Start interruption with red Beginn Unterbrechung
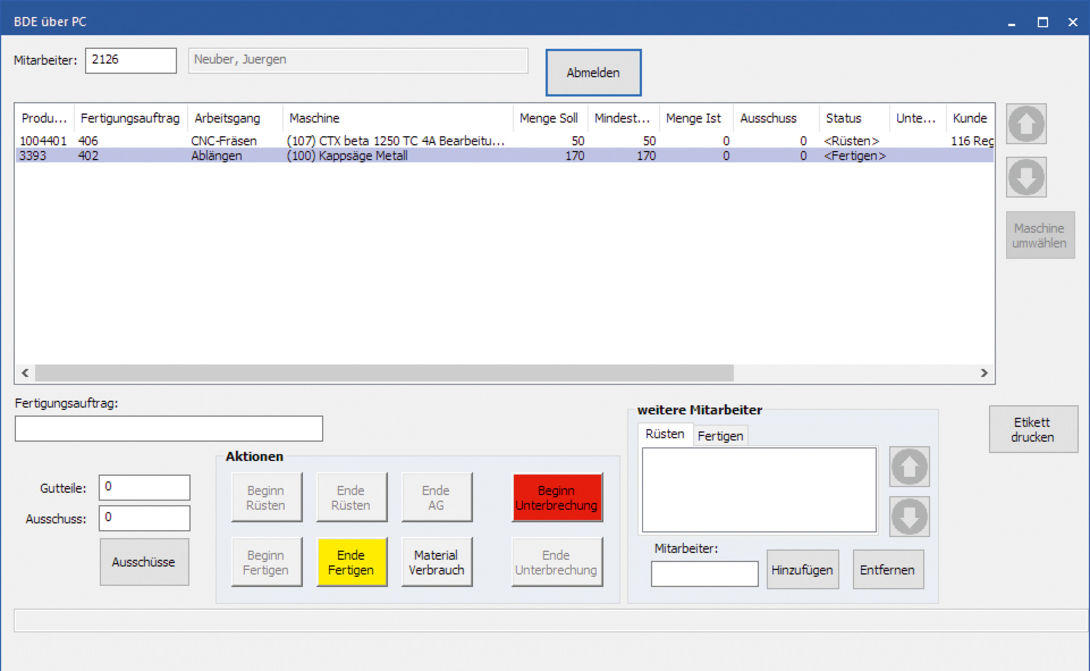The height and width of the screenshot is (671, 1090). pos(557,498)
